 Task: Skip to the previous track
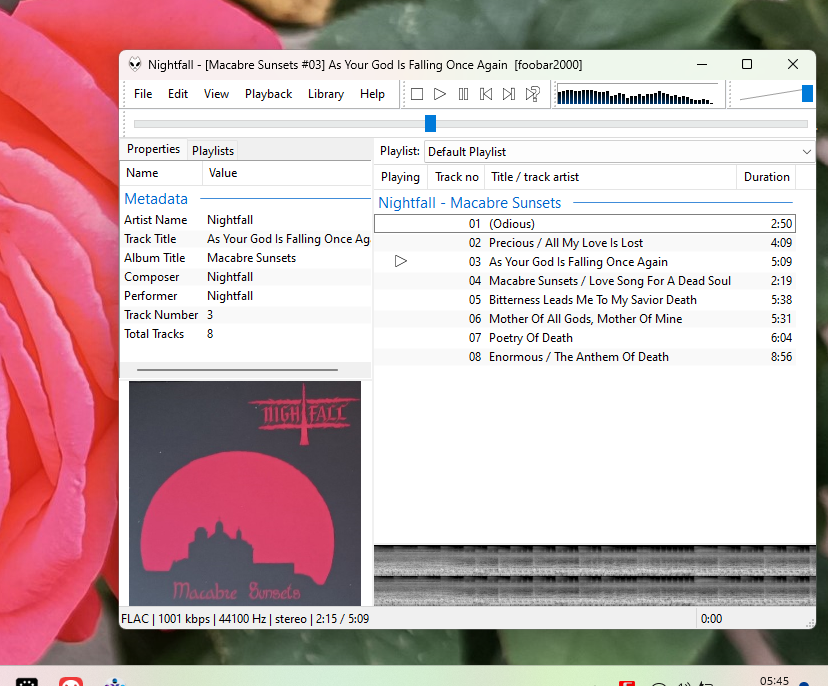(x=486, y=94)
